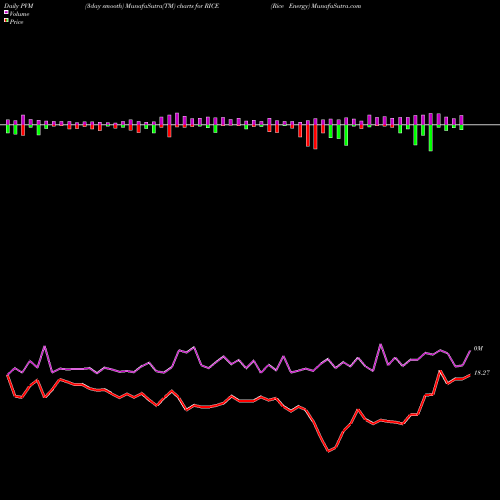The height and width of the screenshot is (500, 500).
Task: Click the highest peak of the magenta volume line
Action: (x=381, y=344)
